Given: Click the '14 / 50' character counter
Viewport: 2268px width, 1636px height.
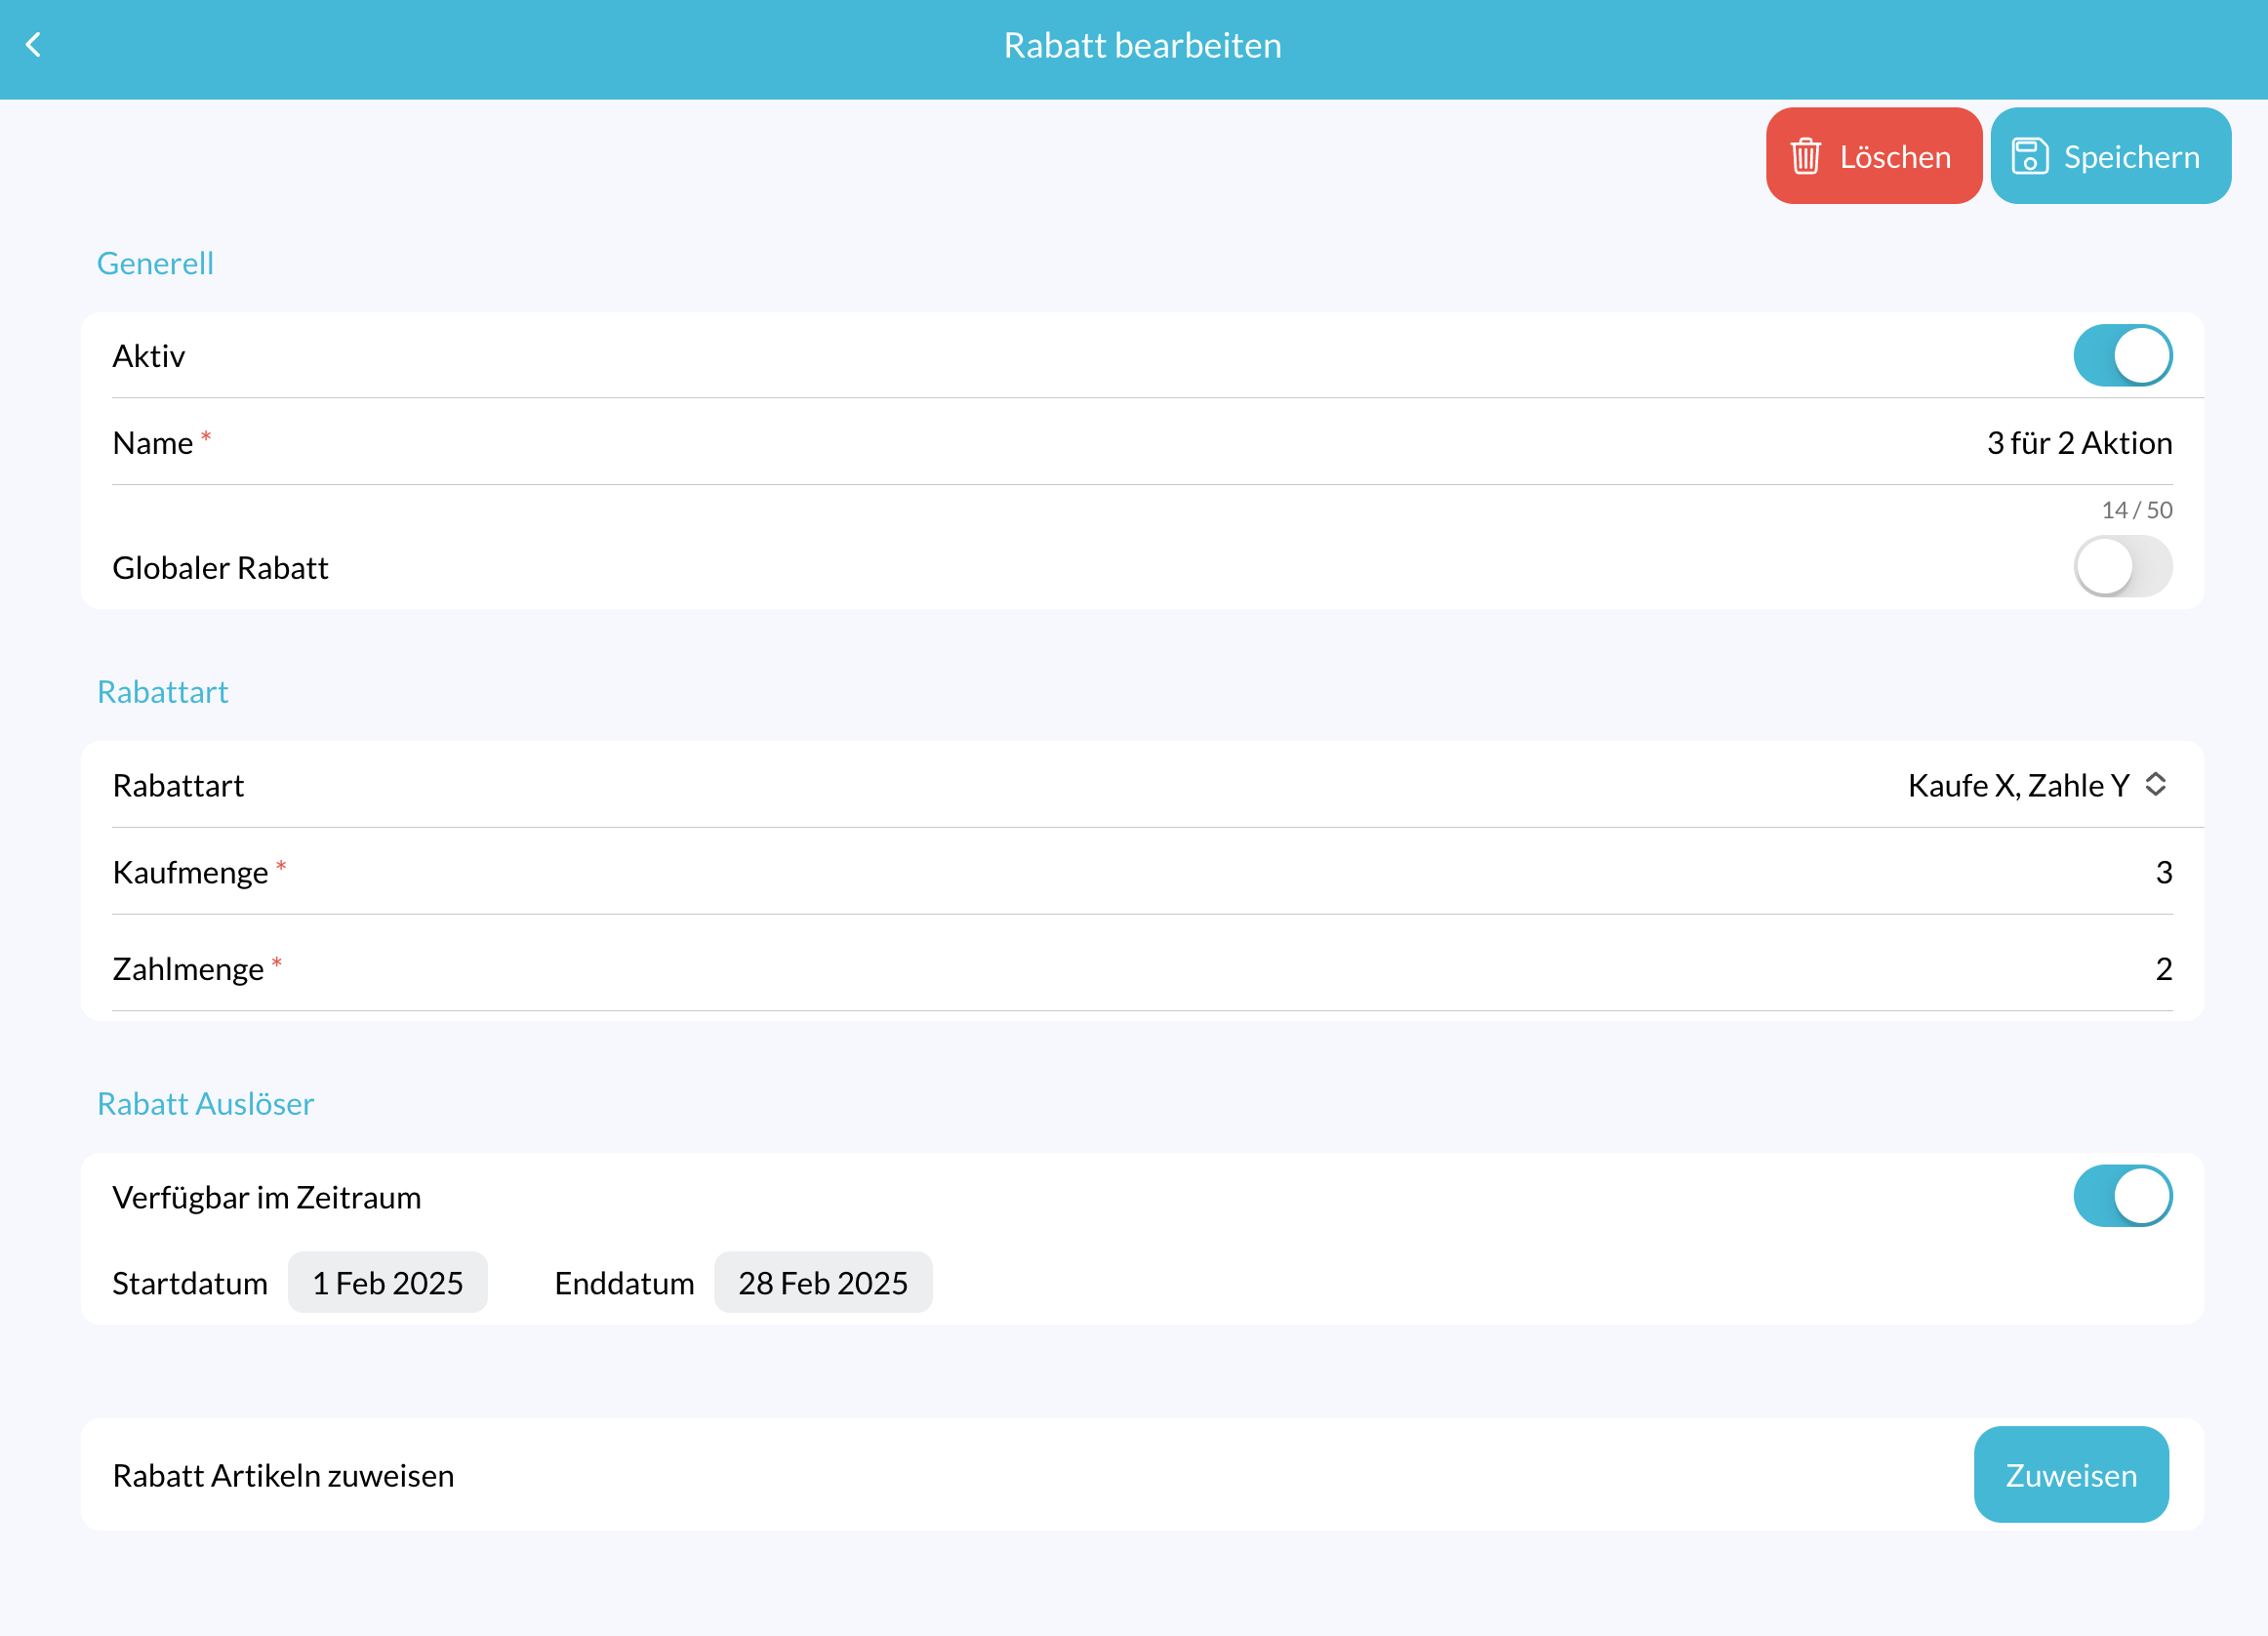Looking at the screenshot, I should pos(2137,510).
